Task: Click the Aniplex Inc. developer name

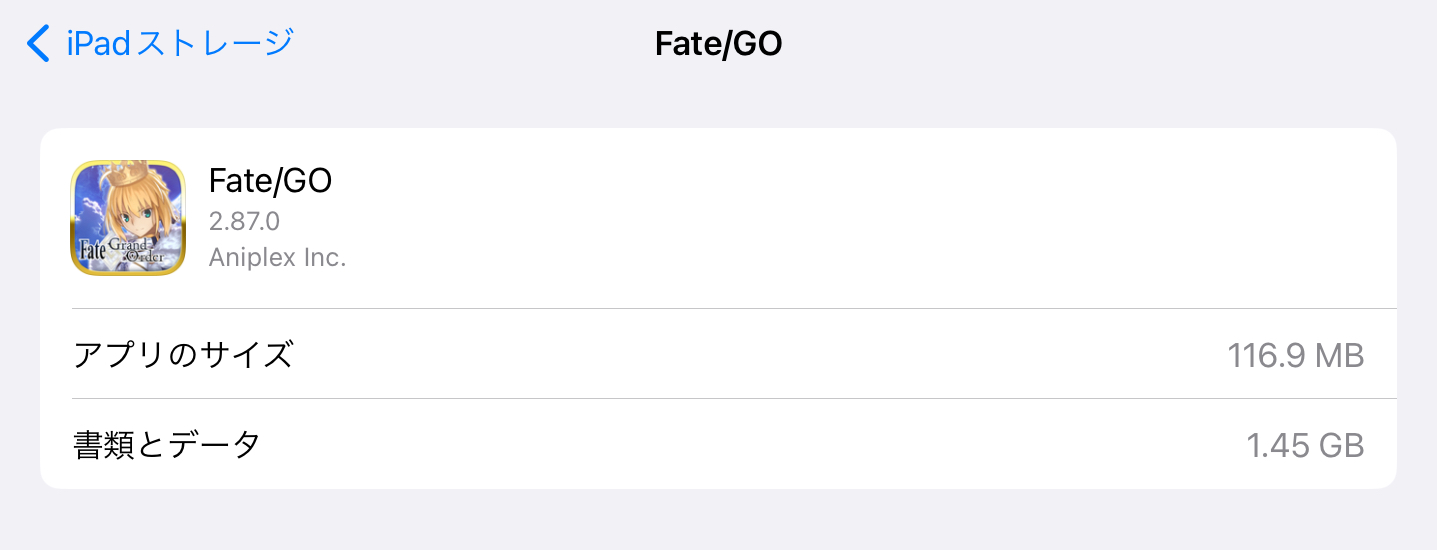Action: [277, 257]
